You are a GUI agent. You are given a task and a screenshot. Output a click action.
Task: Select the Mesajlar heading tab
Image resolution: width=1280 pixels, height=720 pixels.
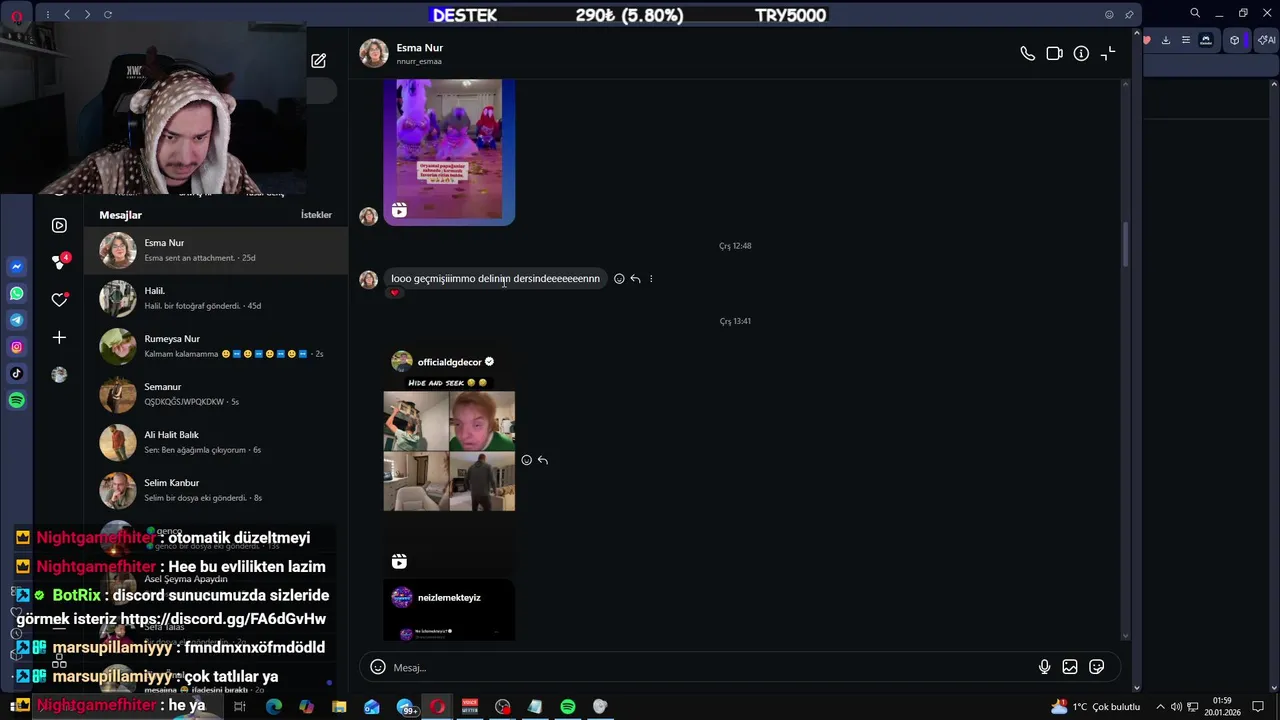tap(120, 215)
